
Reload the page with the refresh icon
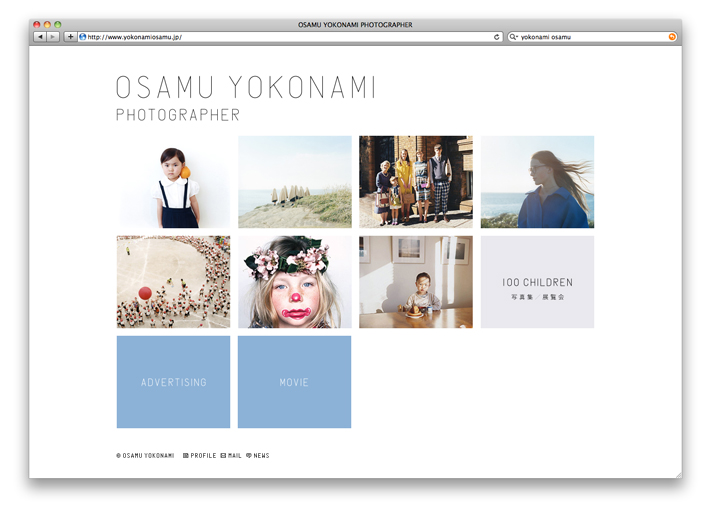[497, 37]
